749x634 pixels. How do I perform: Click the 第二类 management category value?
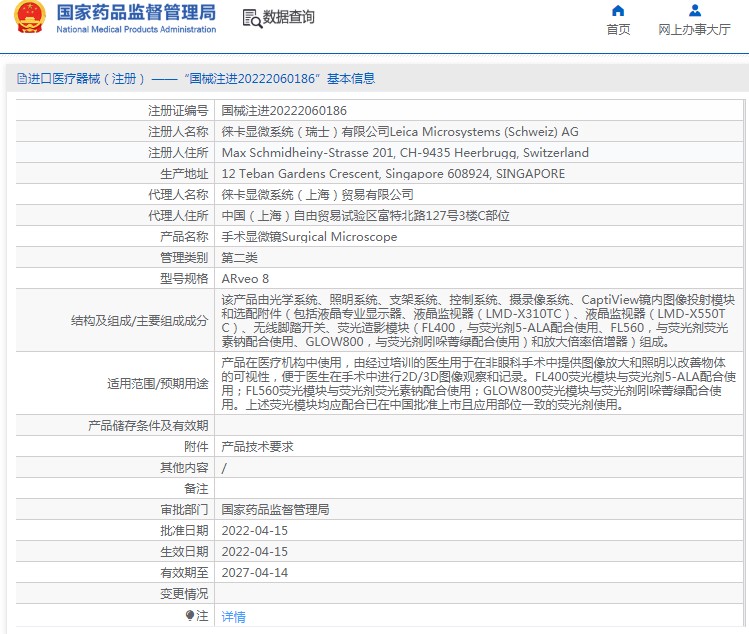tap(239, 258)
